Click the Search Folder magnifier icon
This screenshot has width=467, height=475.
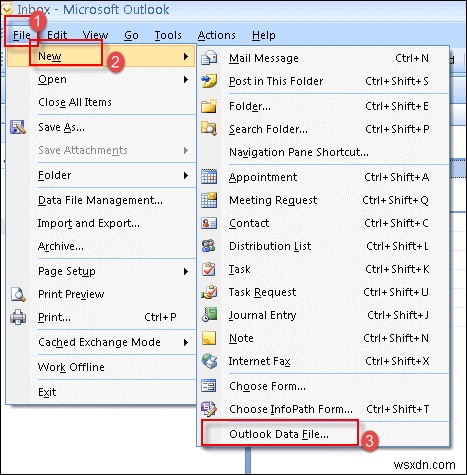pos(209,129)
